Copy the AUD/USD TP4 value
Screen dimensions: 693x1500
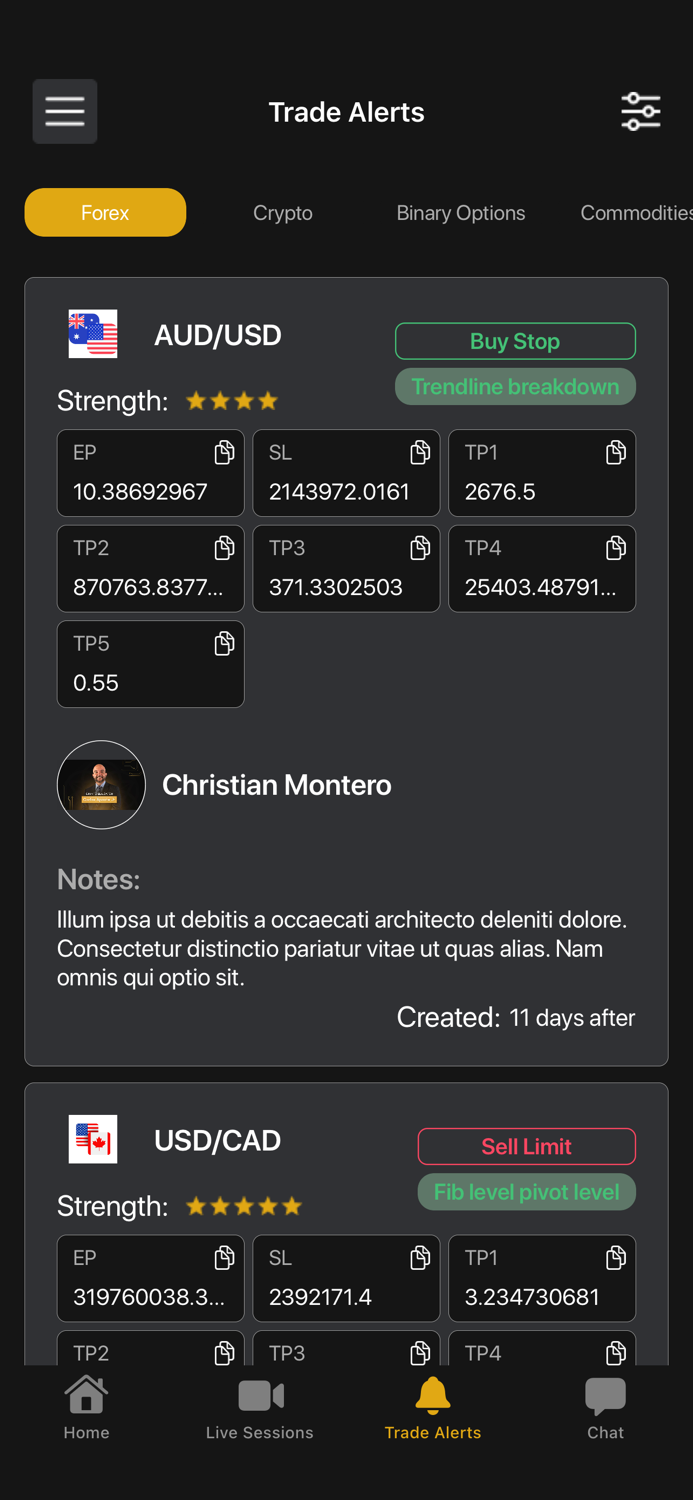coord(616,548)
